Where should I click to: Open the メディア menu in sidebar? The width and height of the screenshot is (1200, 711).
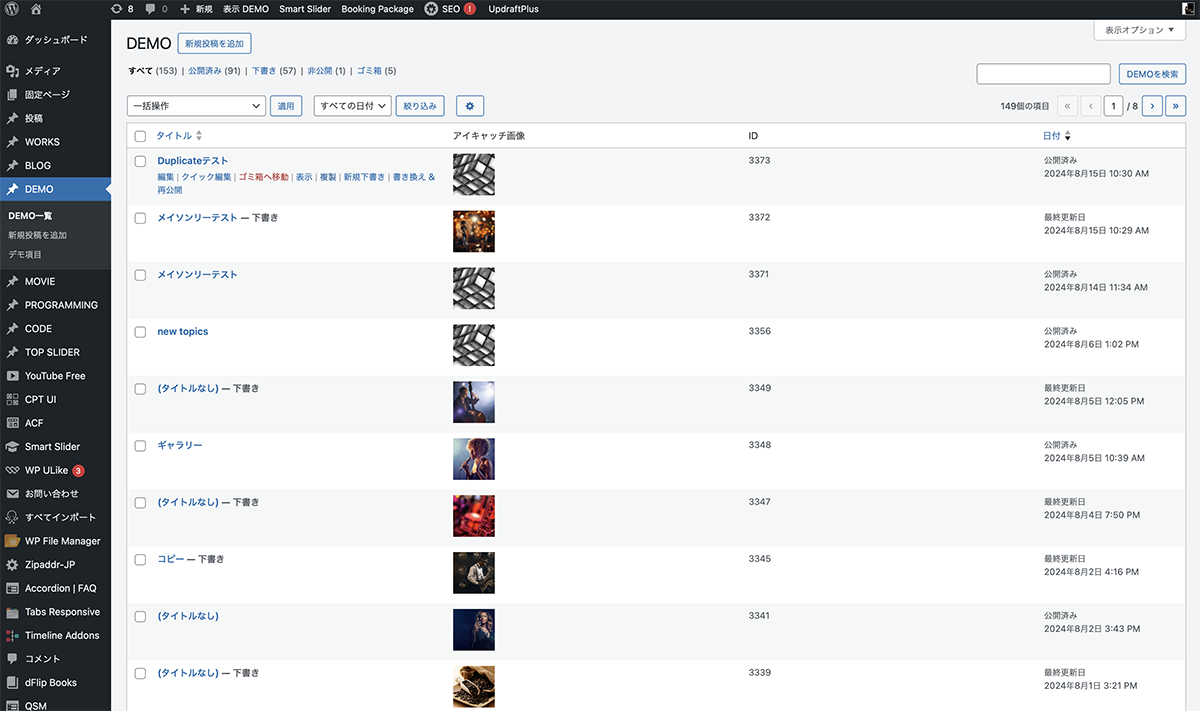point(43,71)
